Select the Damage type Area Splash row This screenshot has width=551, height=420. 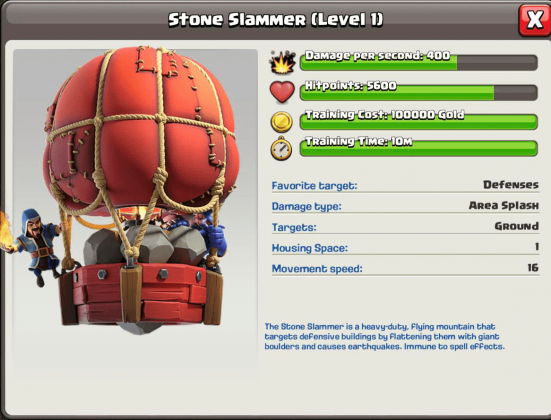click(x=405, y=206)
